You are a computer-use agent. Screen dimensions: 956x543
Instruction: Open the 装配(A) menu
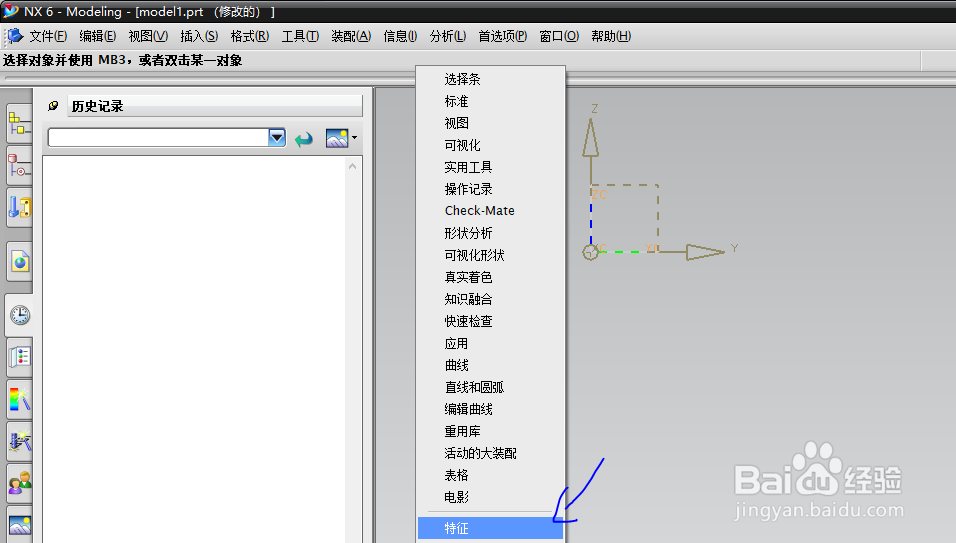(351, 37)
